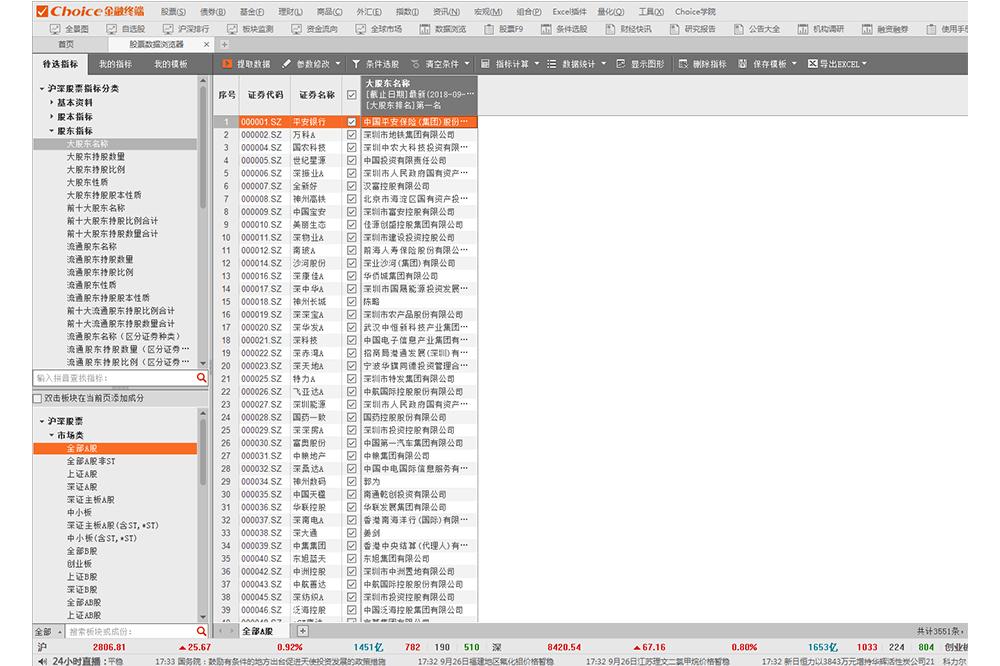Select 大股东持股数量 indicator
This screenshot has height=666, width=1000.
(96, 156)
